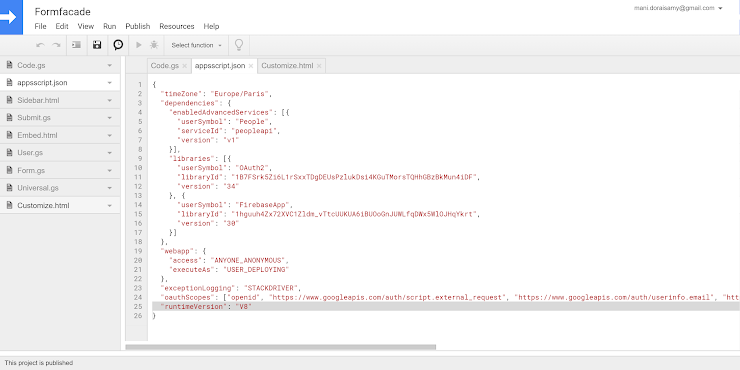This screenshot has height=370, width=740.
Task: Open Form.gs in the file list
Action: 60,170
